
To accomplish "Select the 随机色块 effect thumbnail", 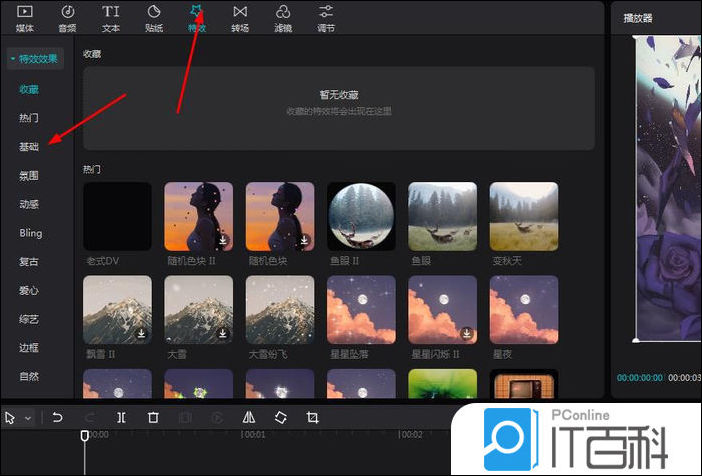I will pos(280,216).
